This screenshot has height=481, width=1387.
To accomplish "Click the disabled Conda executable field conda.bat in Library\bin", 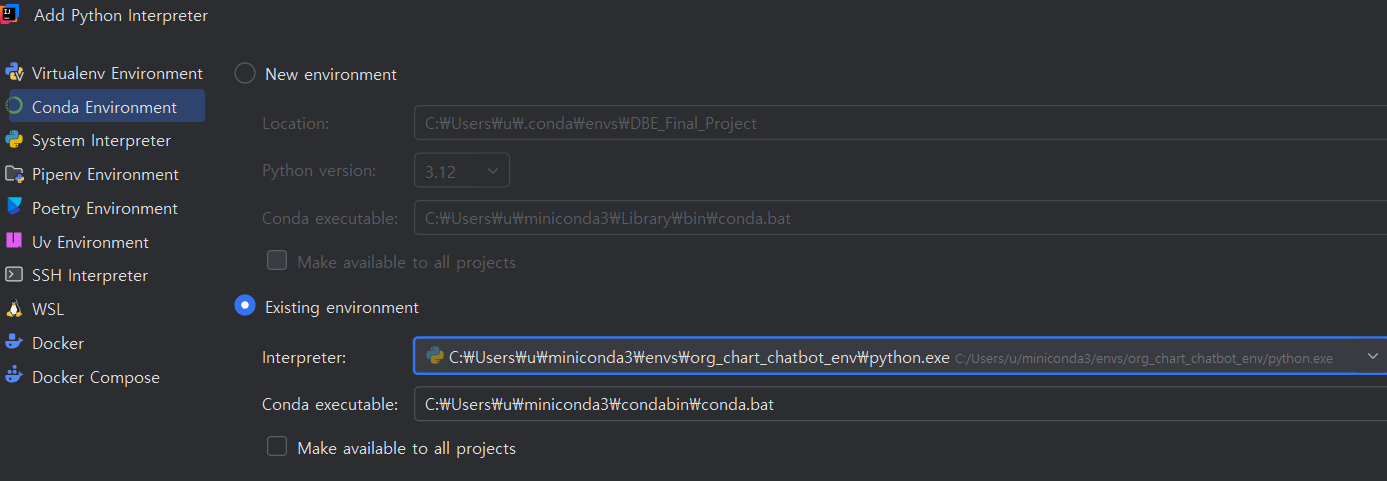I will pyautogui.click(x=900, y=217).
